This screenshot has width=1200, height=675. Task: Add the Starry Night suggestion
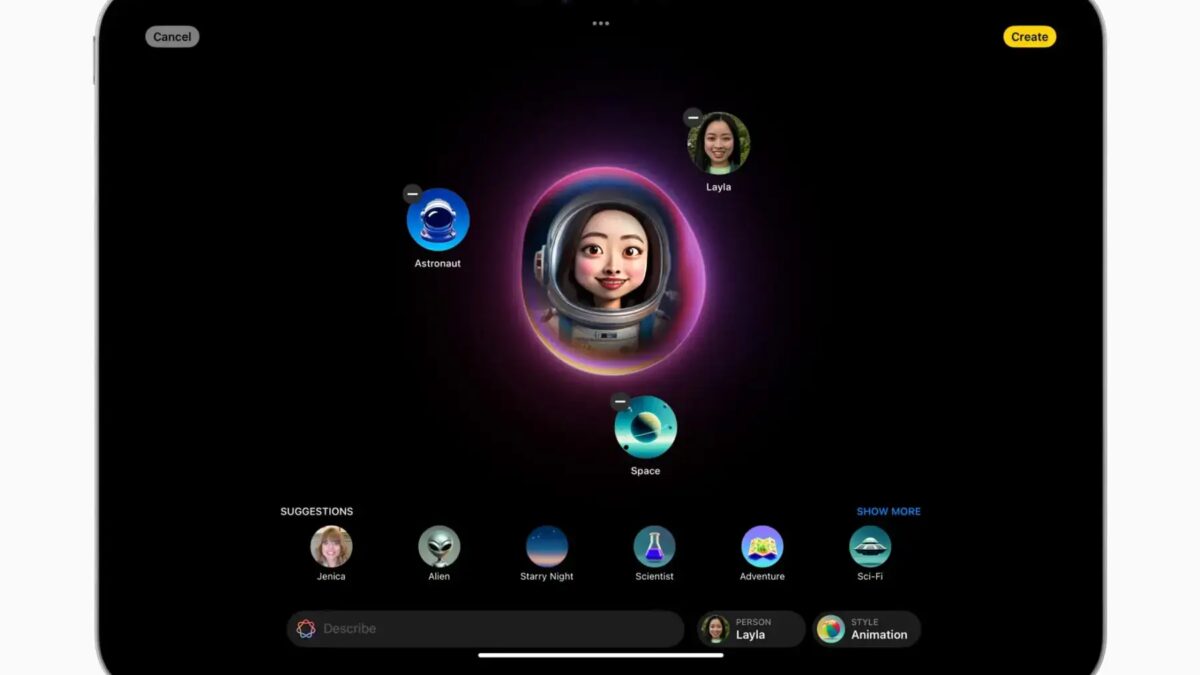(546, 546)
